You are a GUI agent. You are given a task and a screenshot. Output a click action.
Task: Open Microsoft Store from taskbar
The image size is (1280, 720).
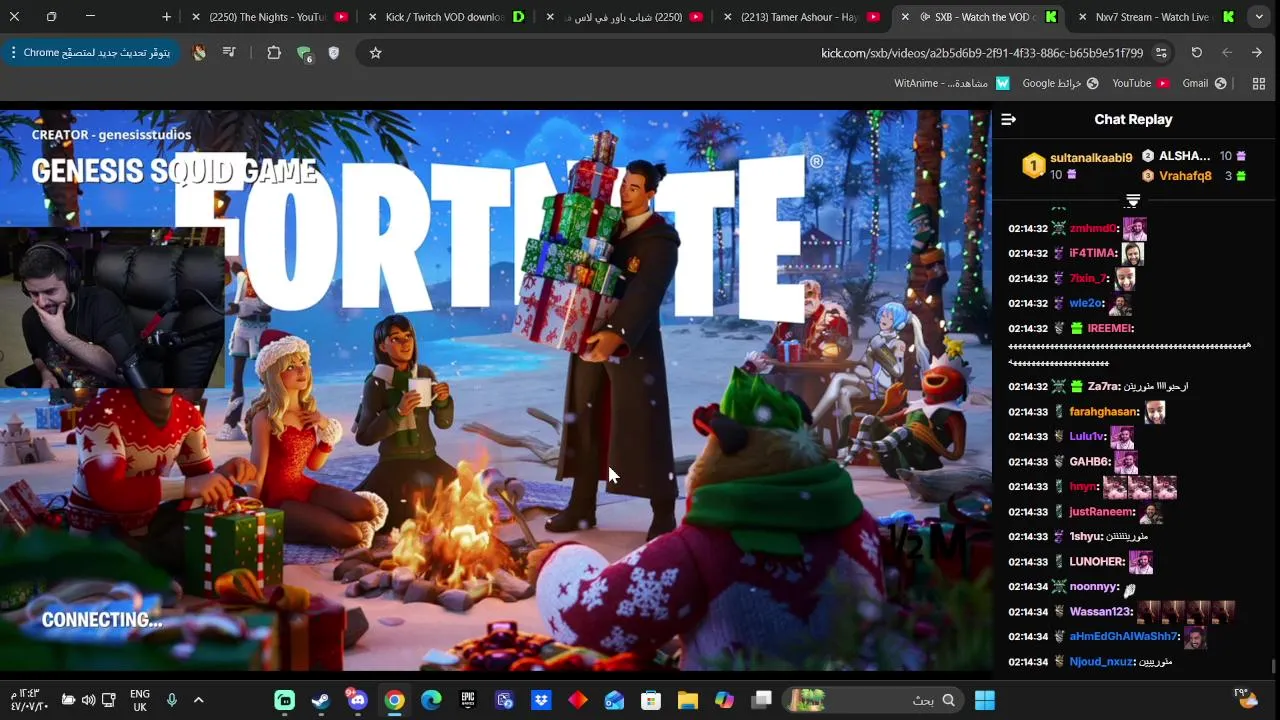click(651, 700)
